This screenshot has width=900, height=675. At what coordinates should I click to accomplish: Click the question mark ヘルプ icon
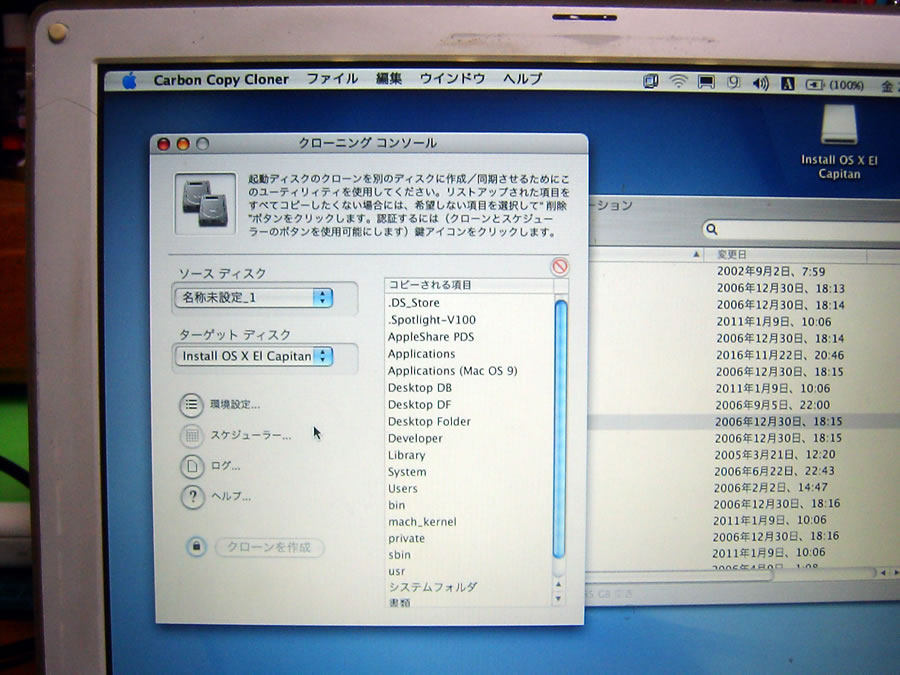(x=193, y=497)
